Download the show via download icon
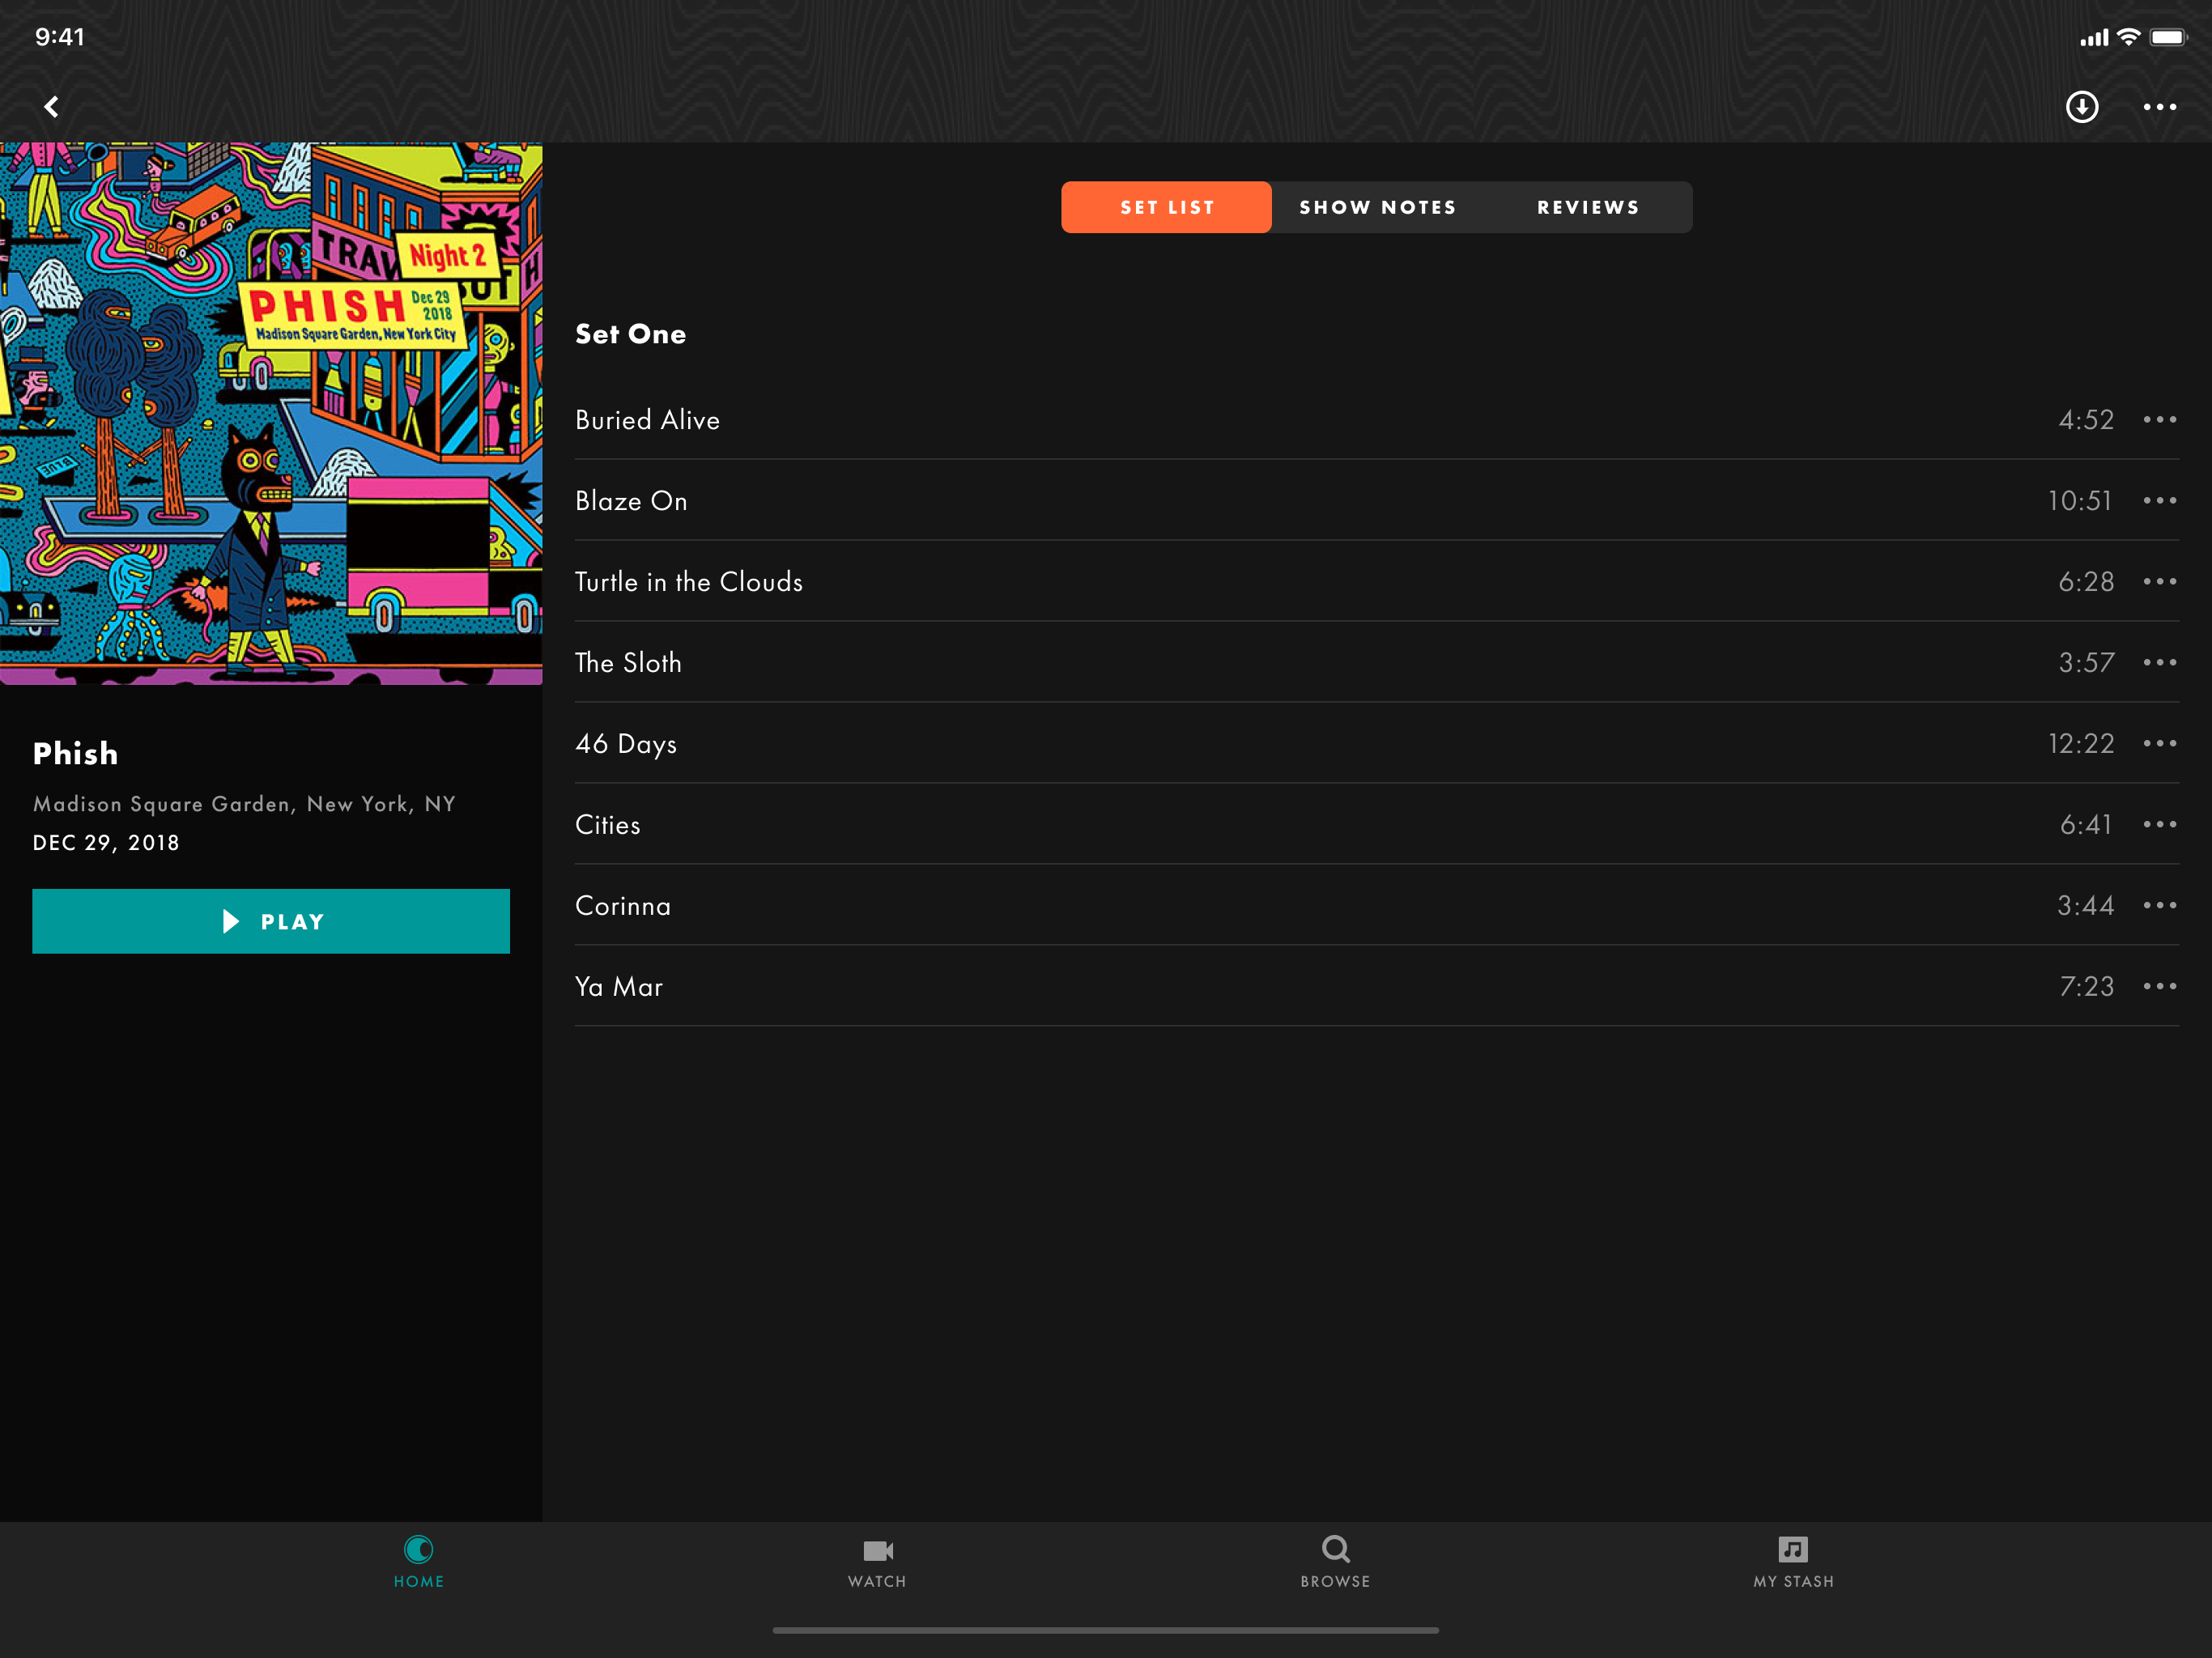Image resolution: width=2212 pixels, height=1658 pixels. click(2082, 106)
